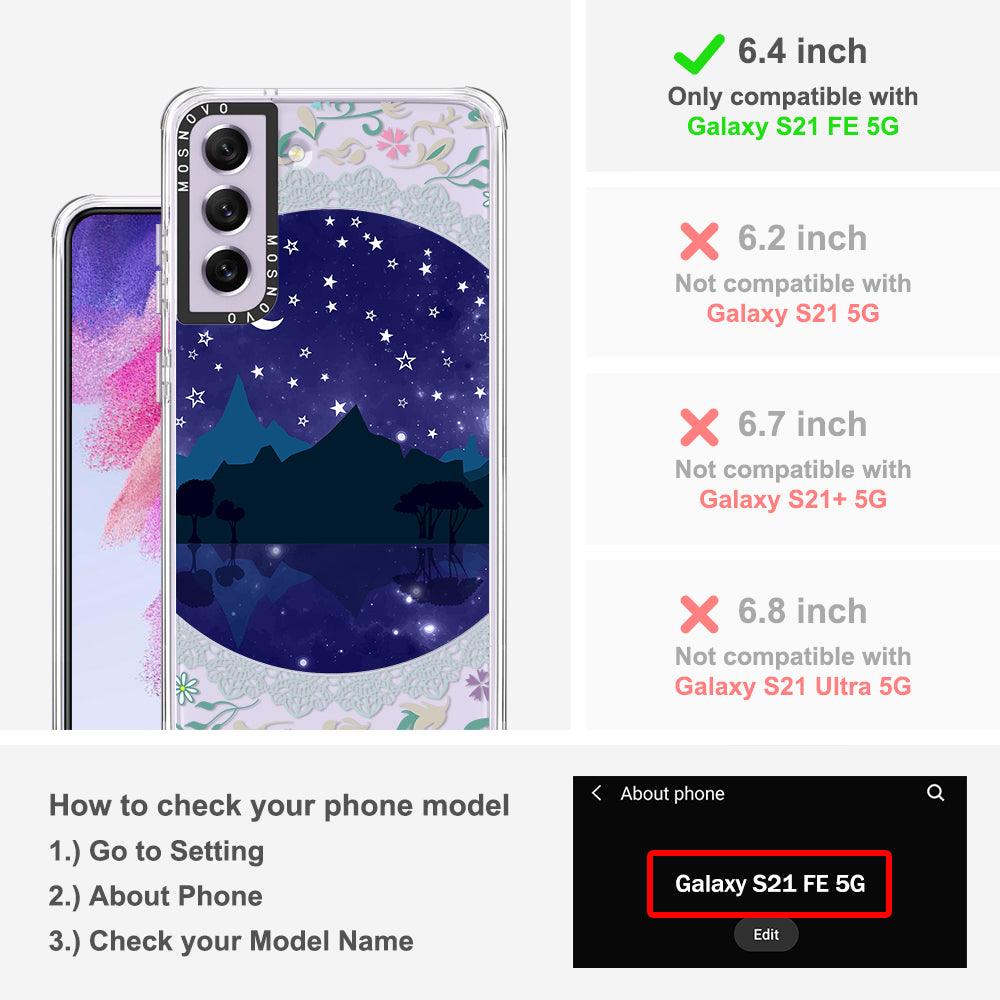Tap the back arrow in About phone
1000x1000 pixels.
click(596, 793)
